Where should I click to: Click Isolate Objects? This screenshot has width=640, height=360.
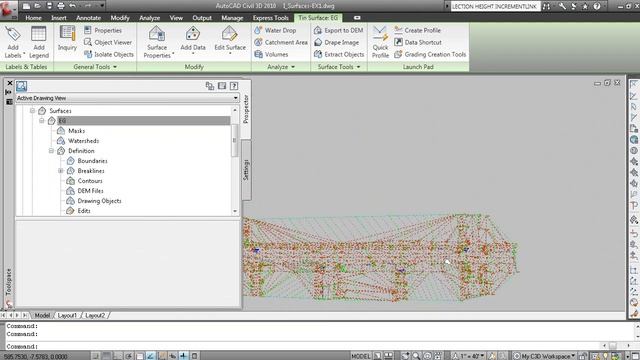coord(109,54)
